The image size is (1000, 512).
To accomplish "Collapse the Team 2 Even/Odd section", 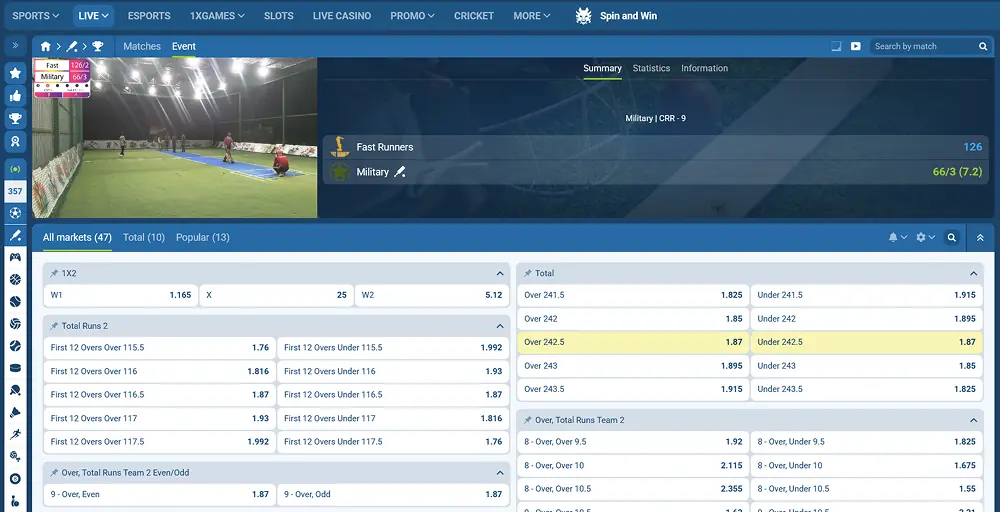I will [x=500, y=473].
